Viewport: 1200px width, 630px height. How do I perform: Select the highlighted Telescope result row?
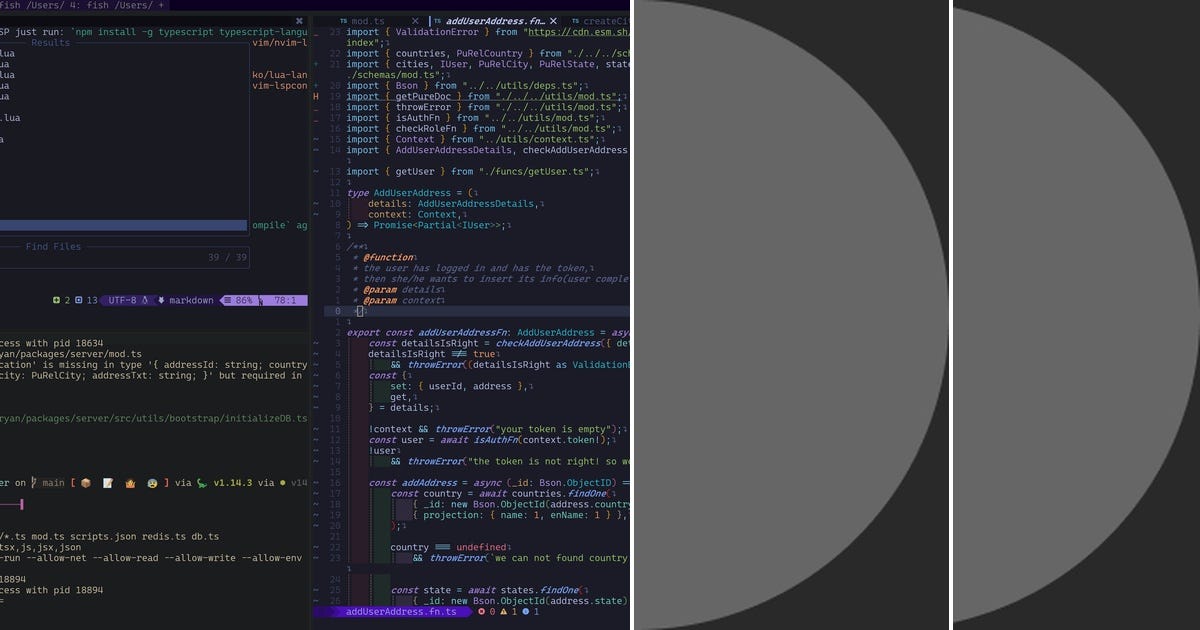(x=124, y=226)
